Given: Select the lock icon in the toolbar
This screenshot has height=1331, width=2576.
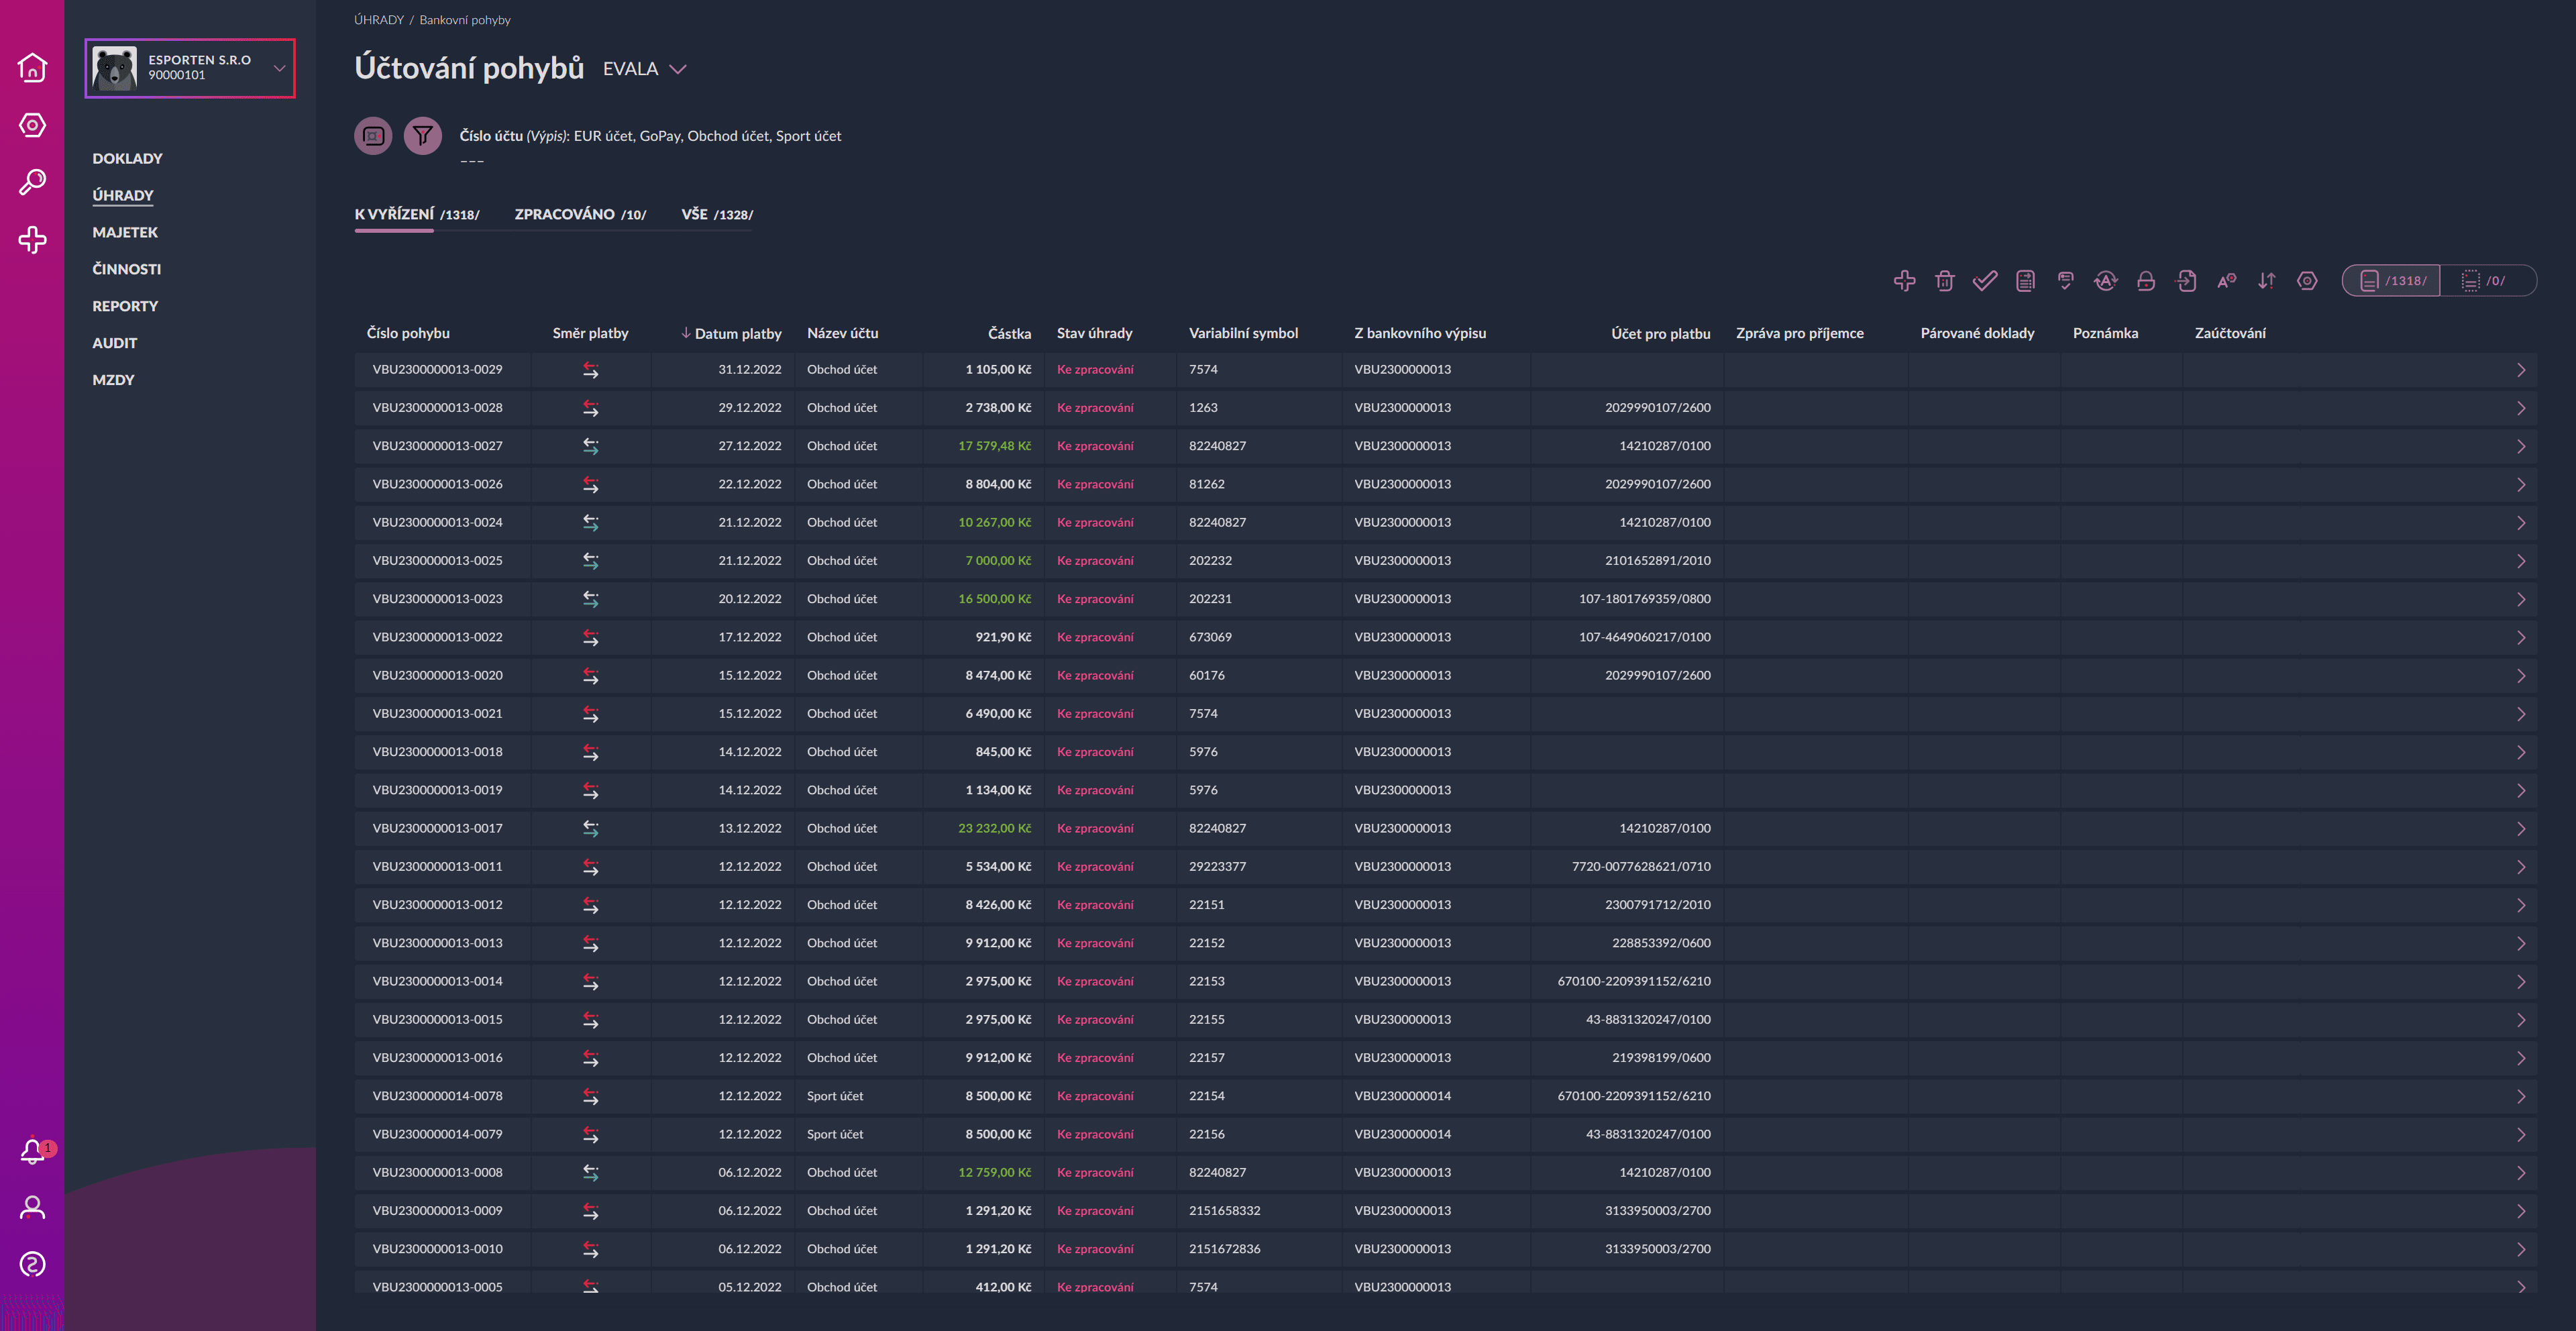Looking at the screenshot, I should pyautogui.click(x=2146, y=281).
